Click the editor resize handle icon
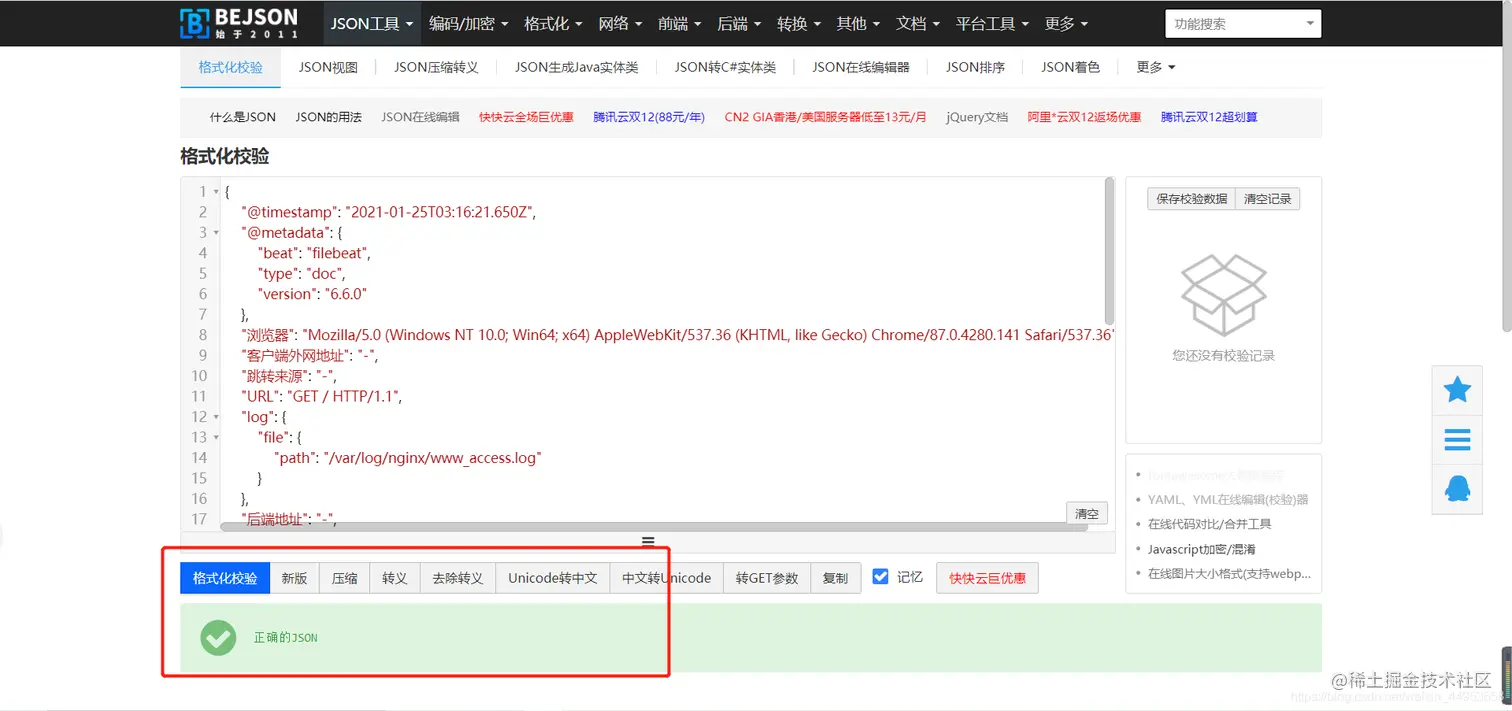Image resolution: width=1512 pixels, height=711 pixels. point(648,542)
